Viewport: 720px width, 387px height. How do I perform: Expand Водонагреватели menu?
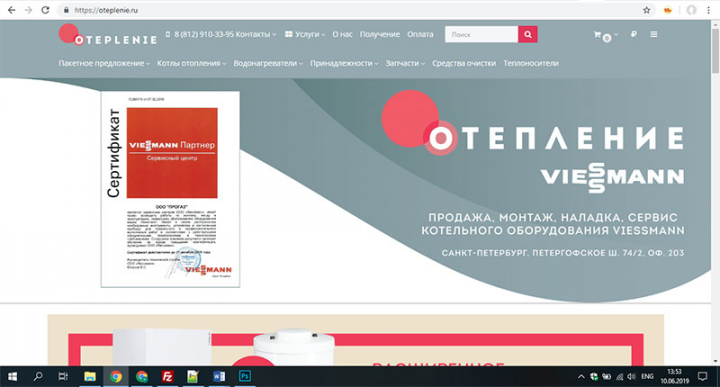click(x=268, y=63)
